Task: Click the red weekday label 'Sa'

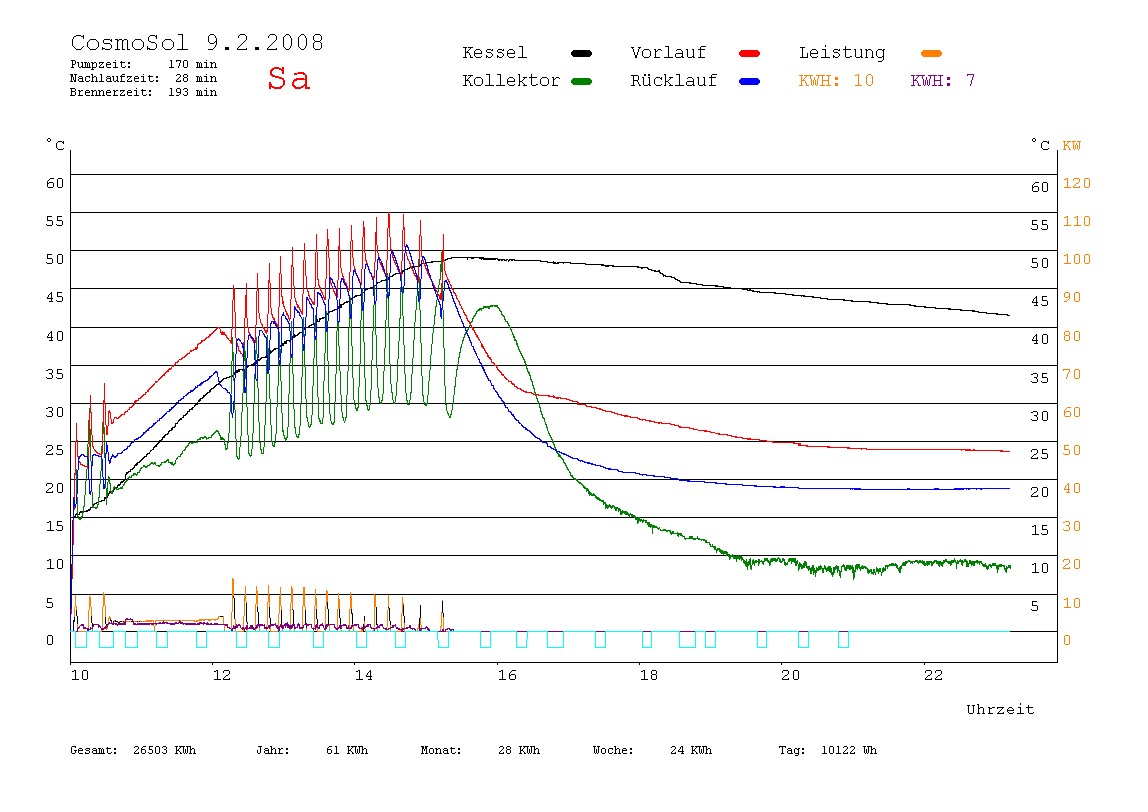Action: coord(288,78)
